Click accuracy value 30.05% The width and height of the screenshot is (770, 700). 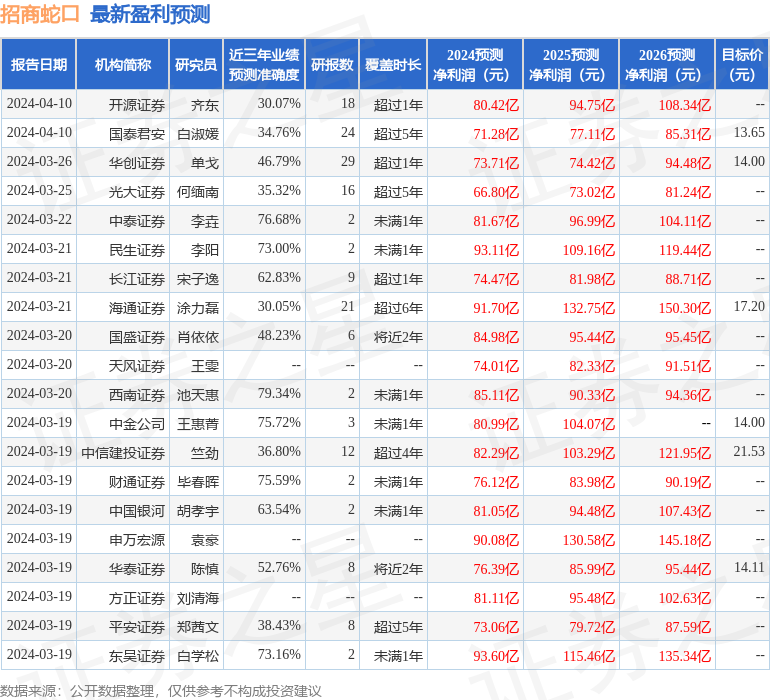pos(279,307)
